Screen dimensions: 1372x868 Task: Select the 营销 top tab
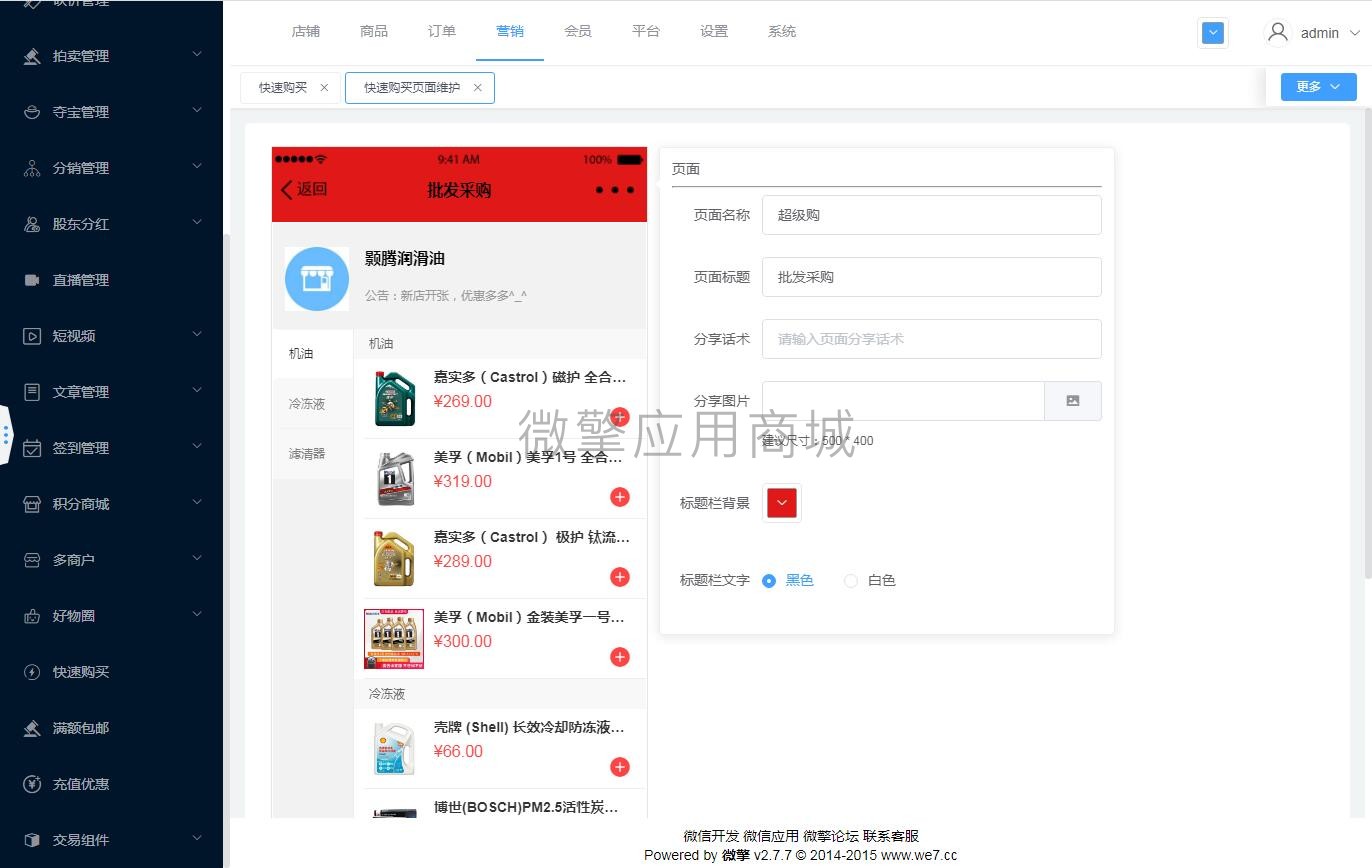click(x=510, y=32)
